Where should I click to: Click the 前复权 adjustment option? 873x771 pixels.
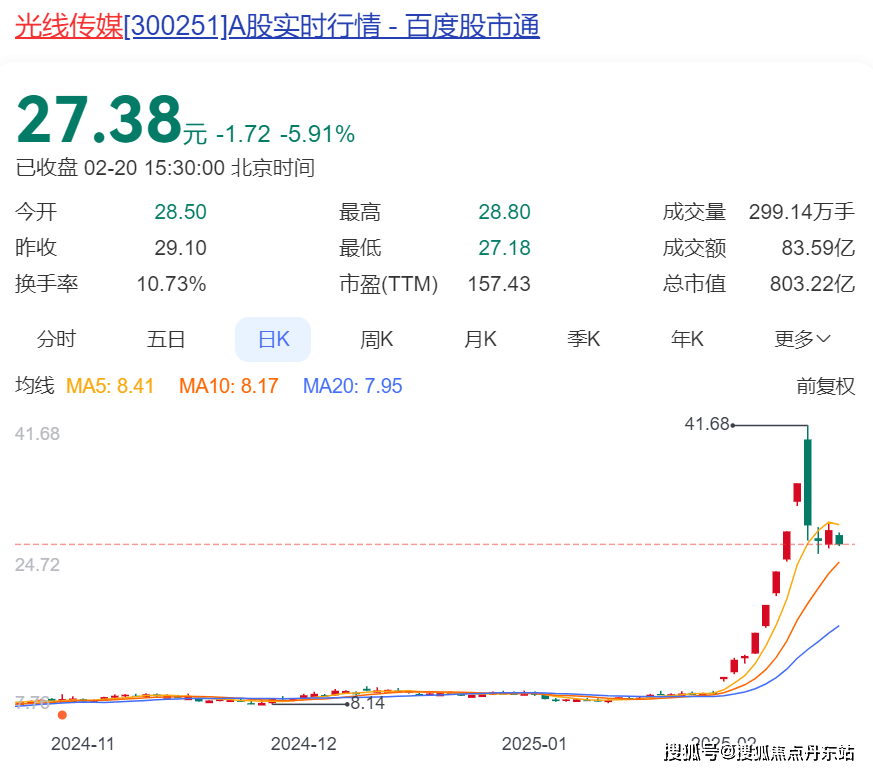tap(825, 386)
